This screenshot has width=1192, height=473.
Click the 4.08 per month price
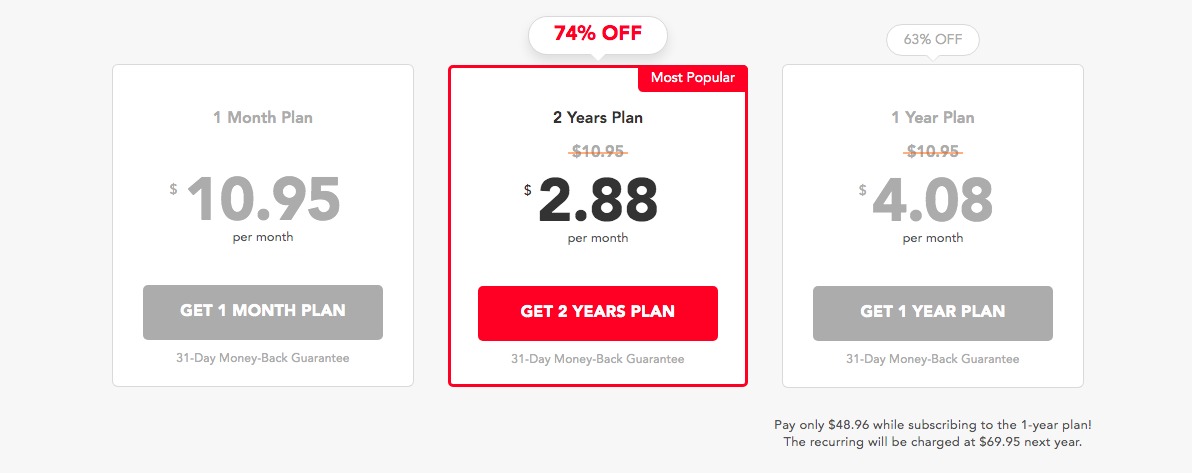[x=932, y=200]
